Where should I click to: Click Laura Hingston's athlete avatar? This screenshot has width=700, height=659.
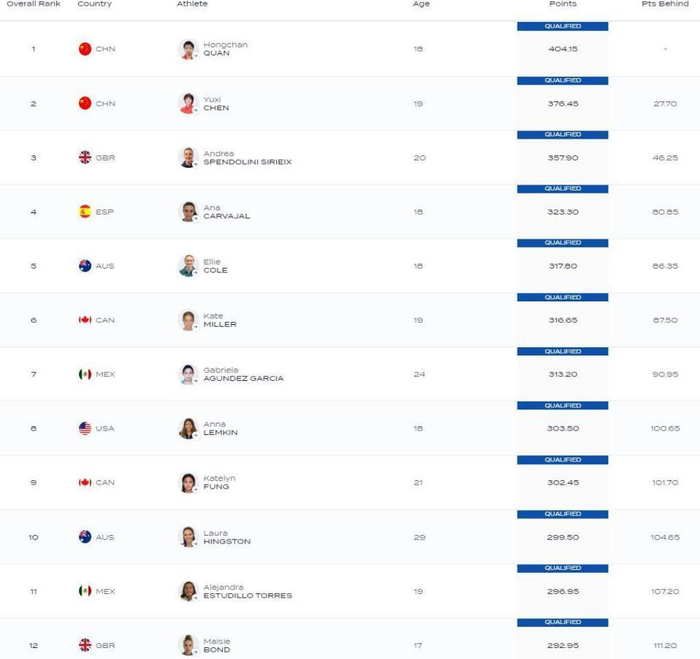click(188, 537)
